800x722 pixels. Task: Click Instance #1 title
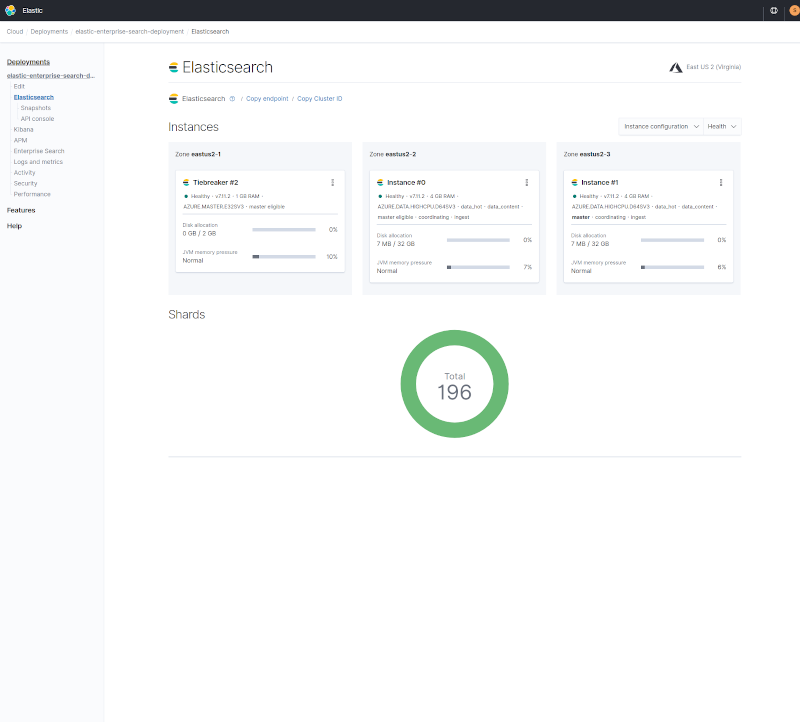coord(599,183)
